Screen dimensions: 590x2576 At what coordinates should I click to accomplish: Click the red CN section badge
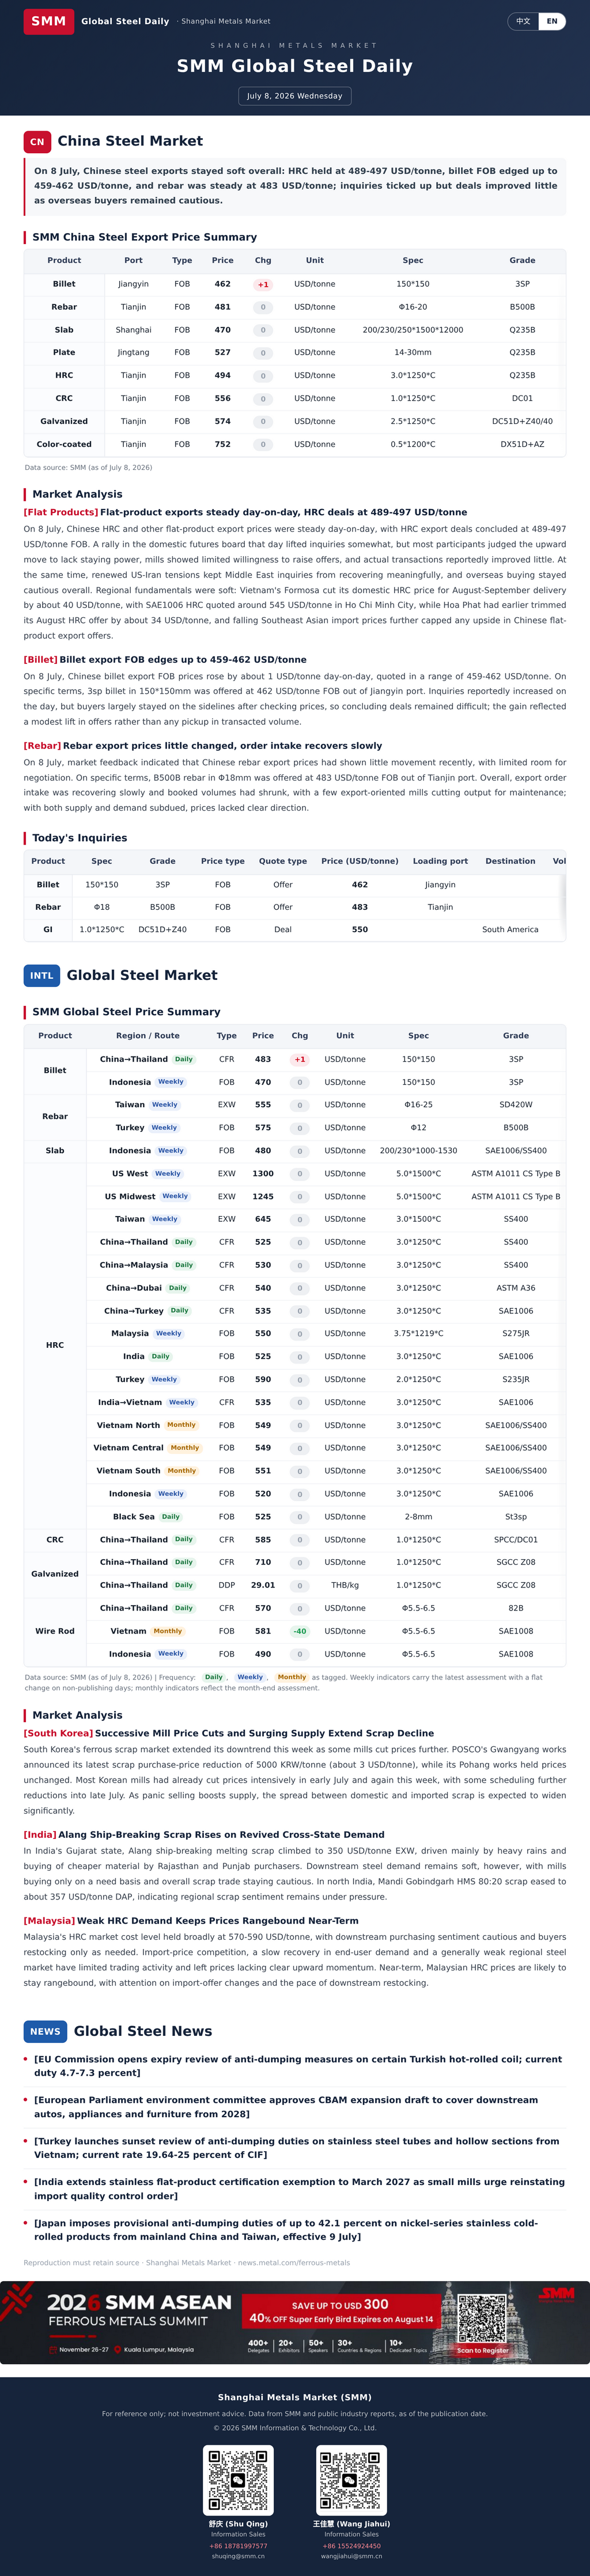click(37, 142)
